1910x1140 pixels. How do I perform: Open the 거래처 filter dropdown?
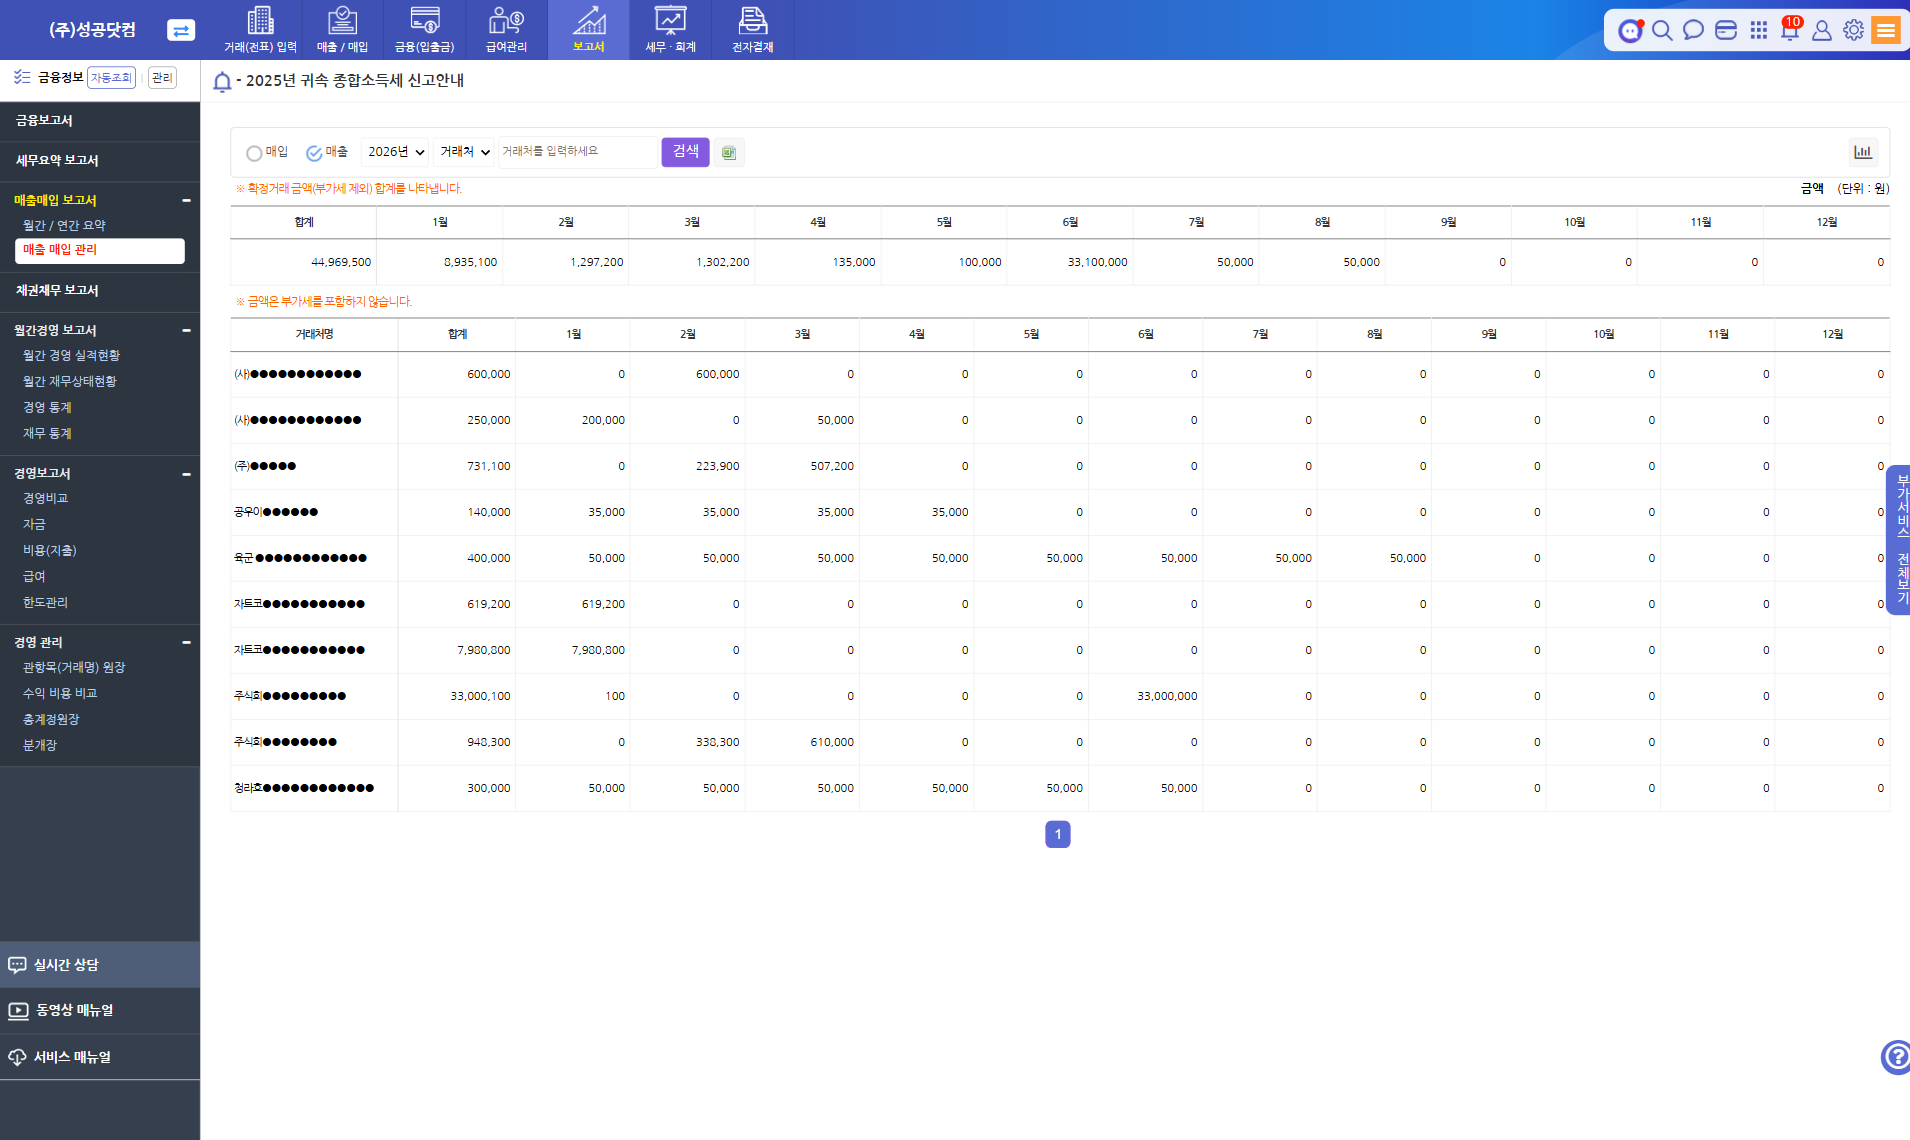(464, 152)
